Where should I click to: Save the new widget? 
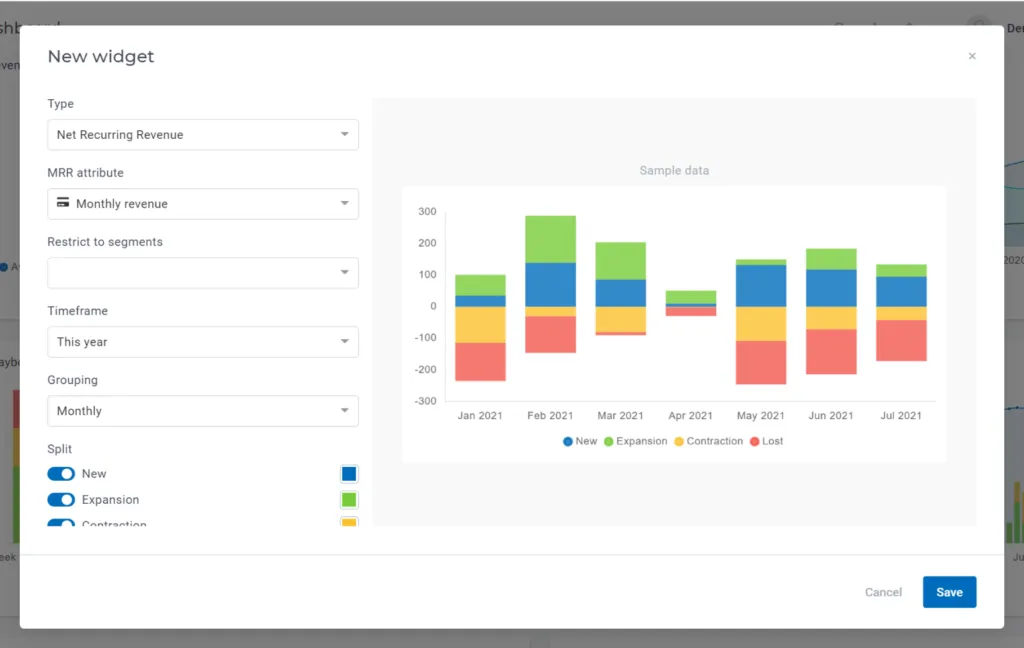(949, 592)
